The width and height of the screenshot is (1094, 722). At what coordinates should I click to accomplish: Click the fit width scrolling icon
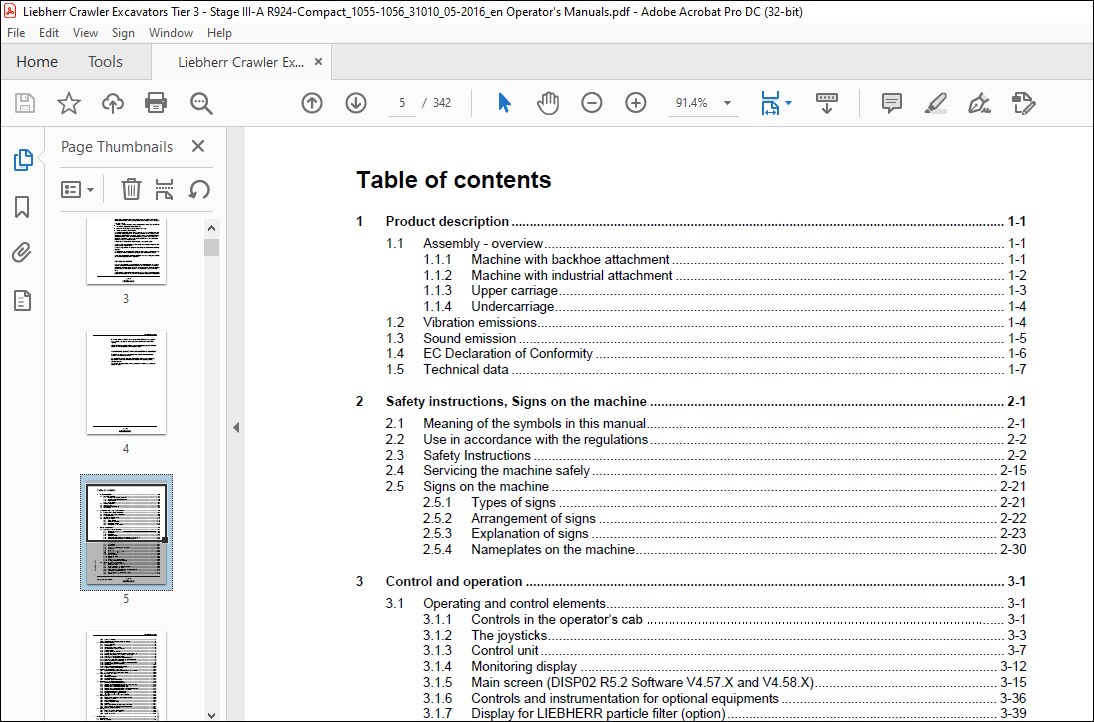[x=770, y=103]
